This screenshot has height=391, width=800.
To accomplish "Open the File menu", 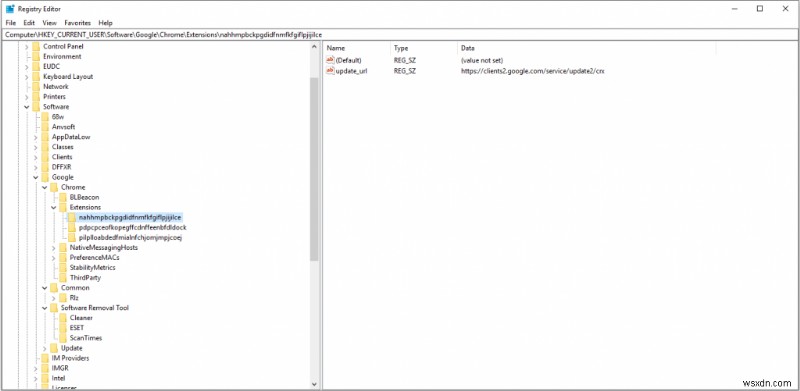I will pos(11,23).
